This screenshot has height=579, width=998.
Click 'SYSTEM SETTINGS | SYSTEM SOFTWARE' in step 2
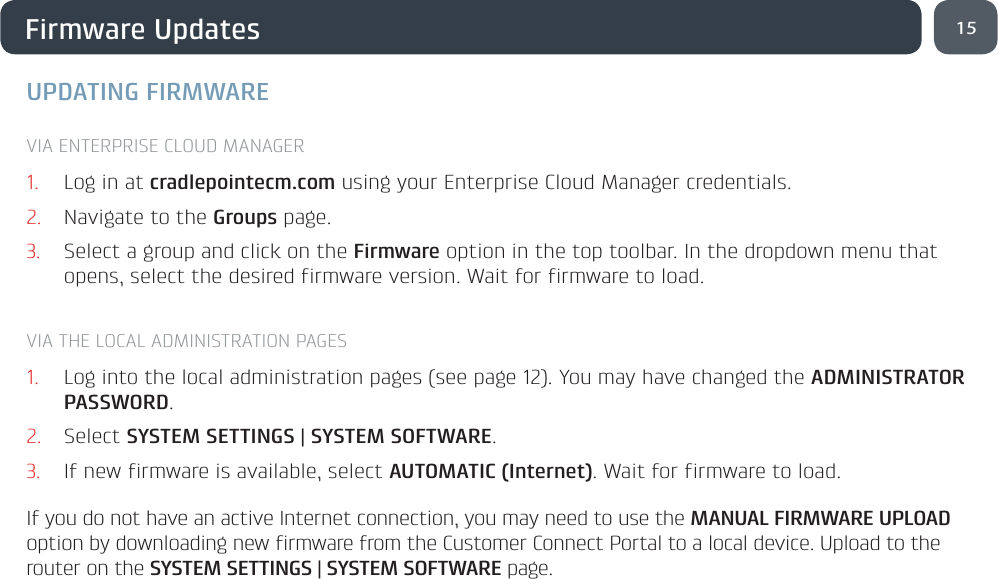coord(309,436)
